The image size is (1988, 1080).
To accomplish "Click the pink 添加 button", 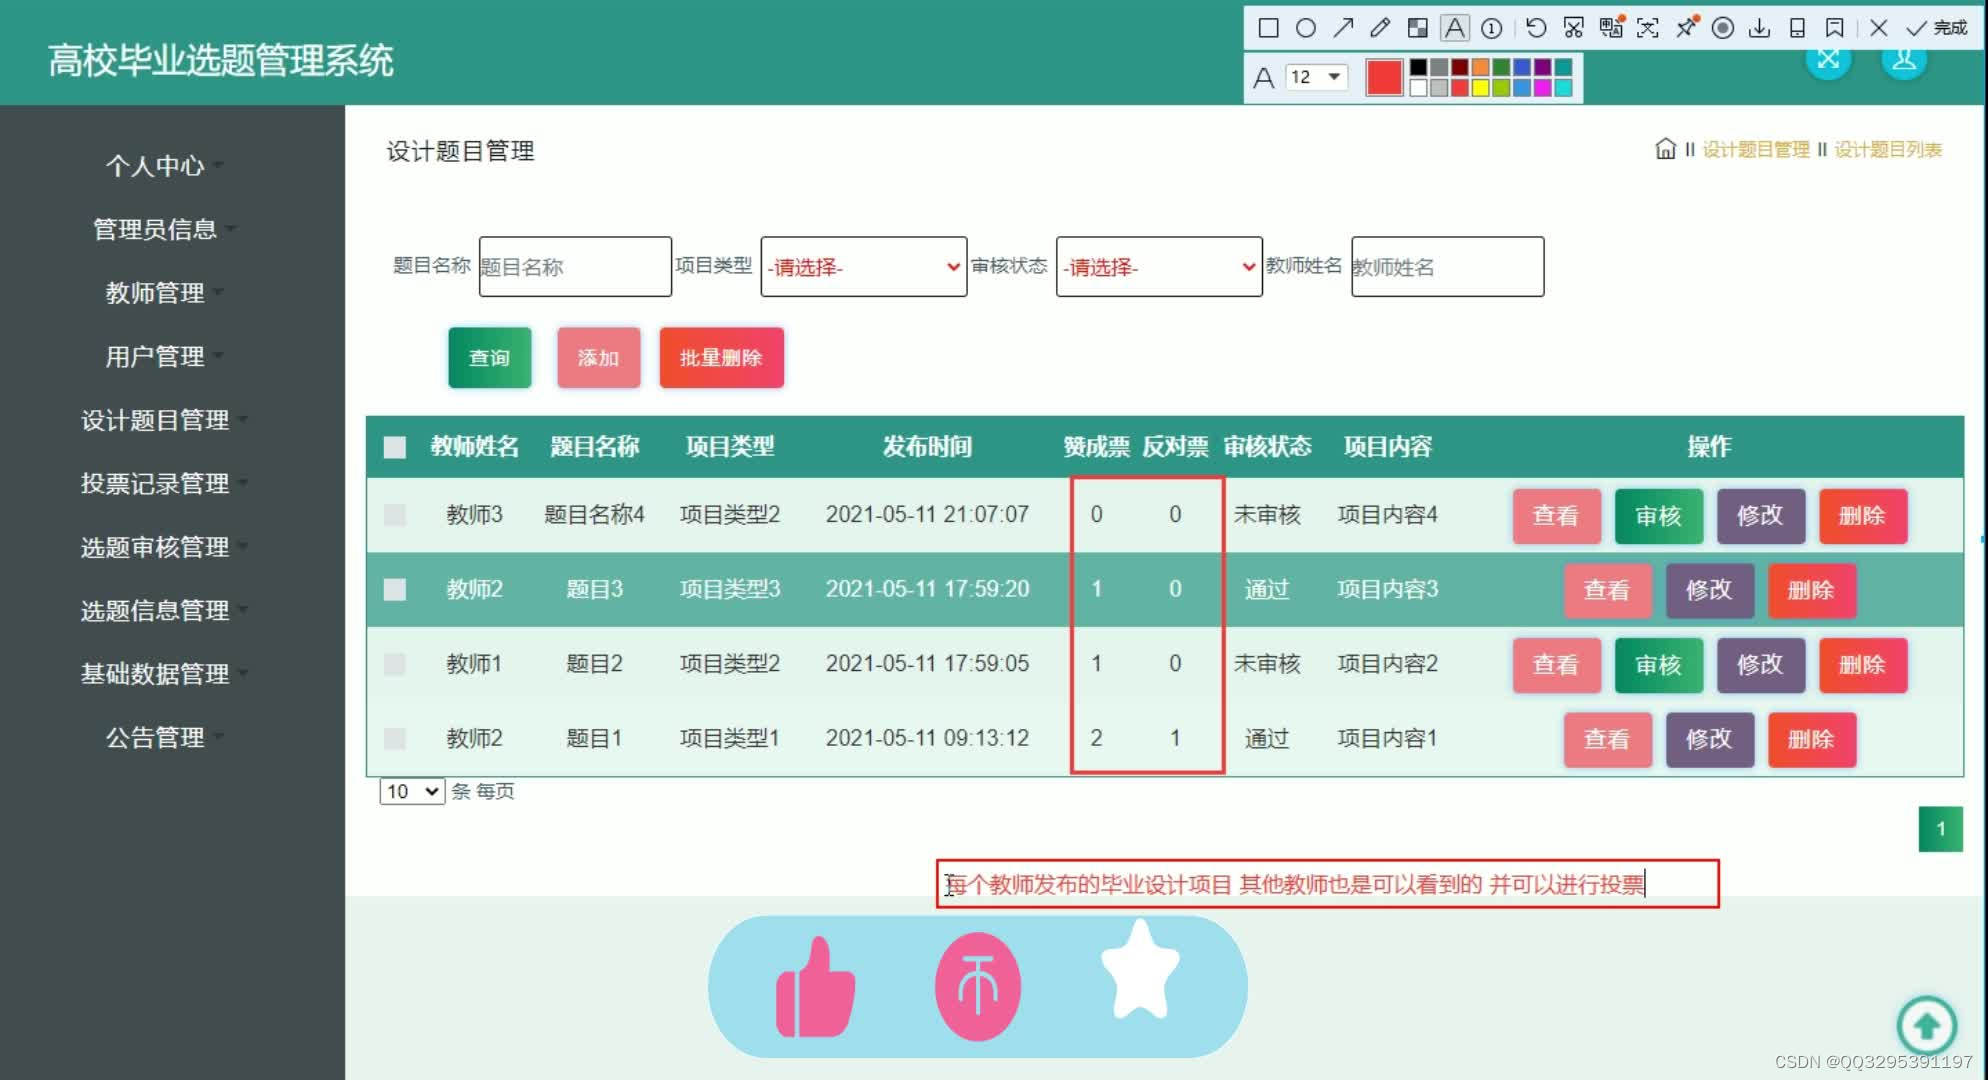I will [598, 358].
